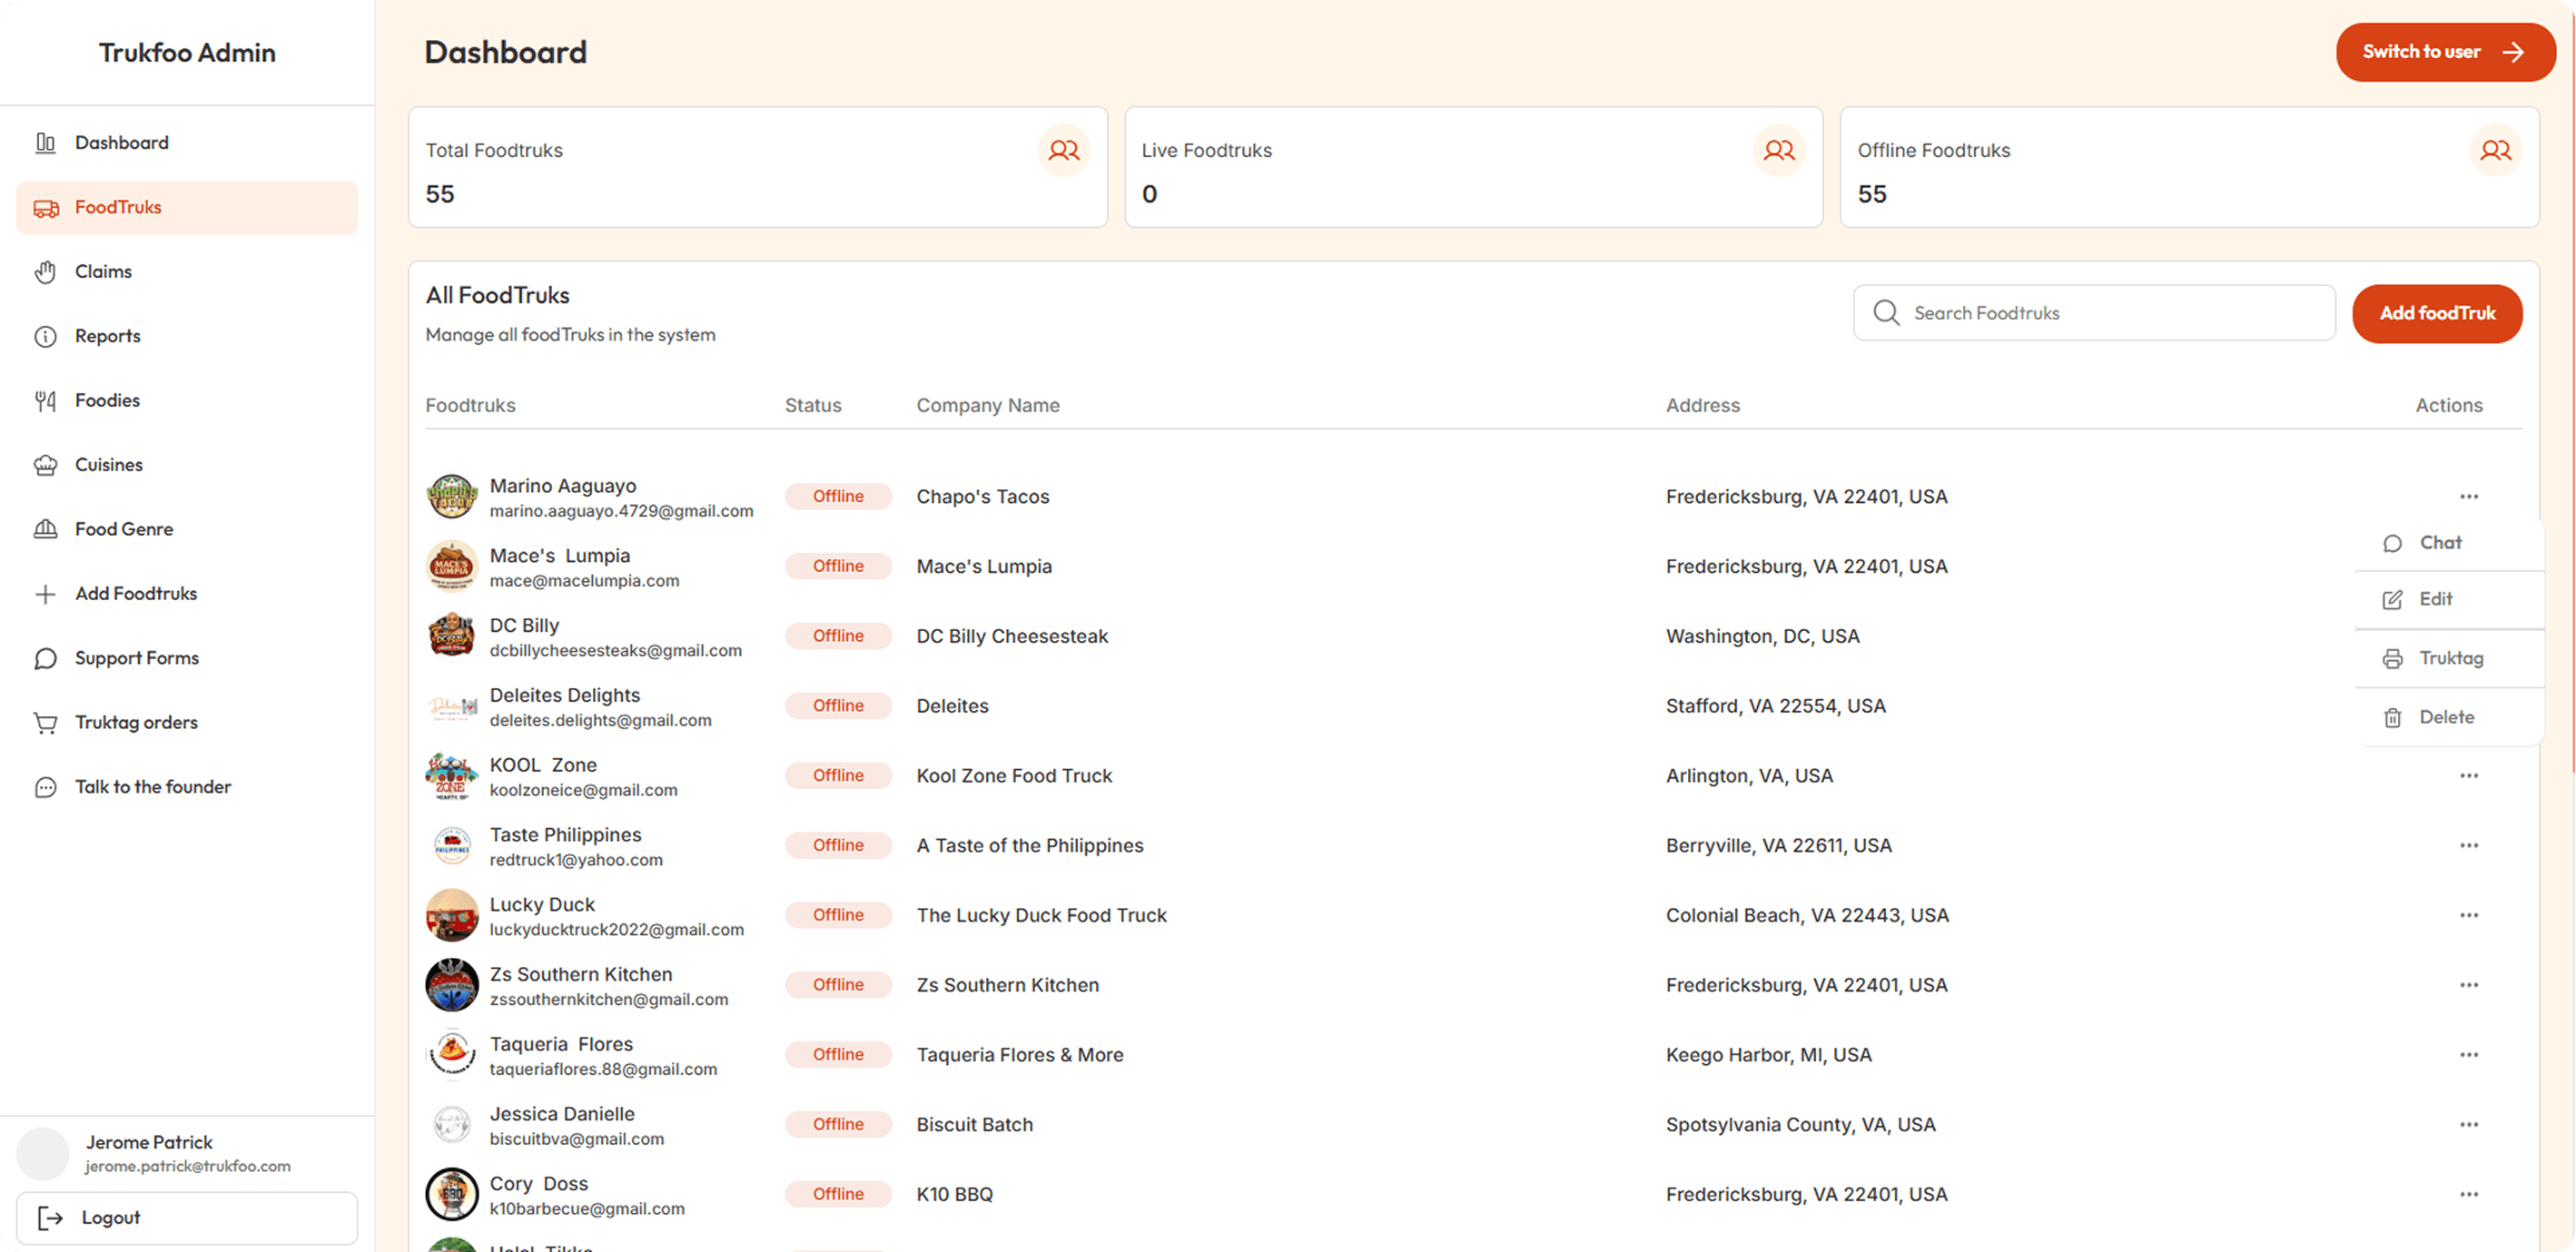
Task: Click marino.aaguayo.4729@gmail.com email
Action: click(x=621, y=511)
